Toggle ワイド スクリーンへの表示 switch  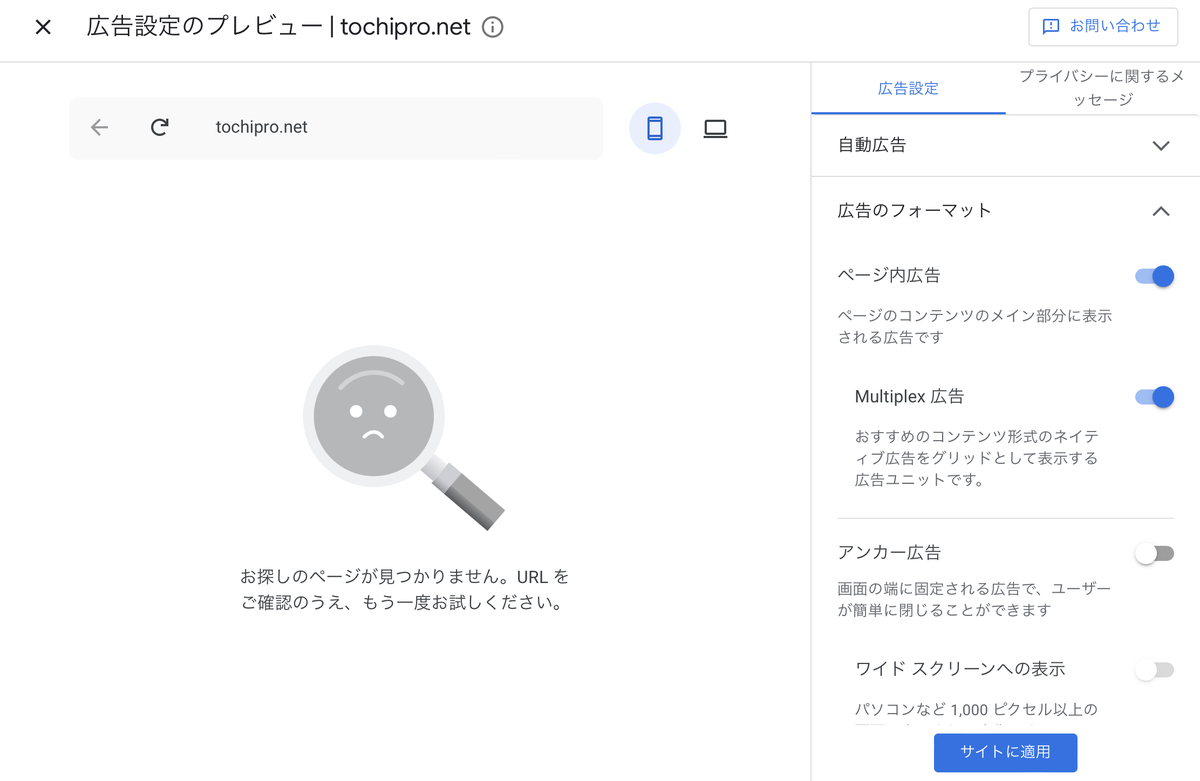point(1154,670)
